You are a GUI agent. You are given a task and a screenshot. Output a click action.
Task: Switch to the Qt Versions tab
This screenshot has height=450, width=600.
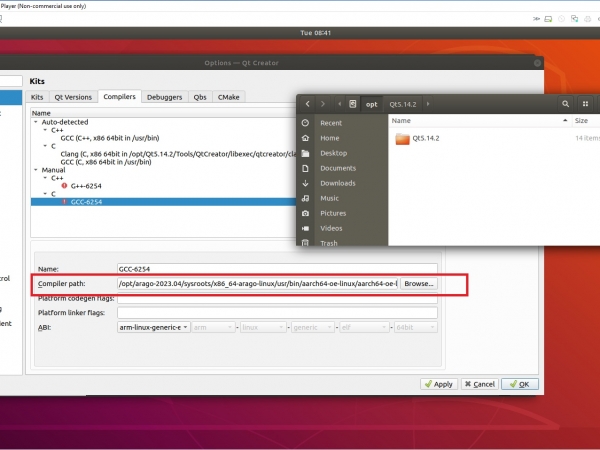click(75, 97)
